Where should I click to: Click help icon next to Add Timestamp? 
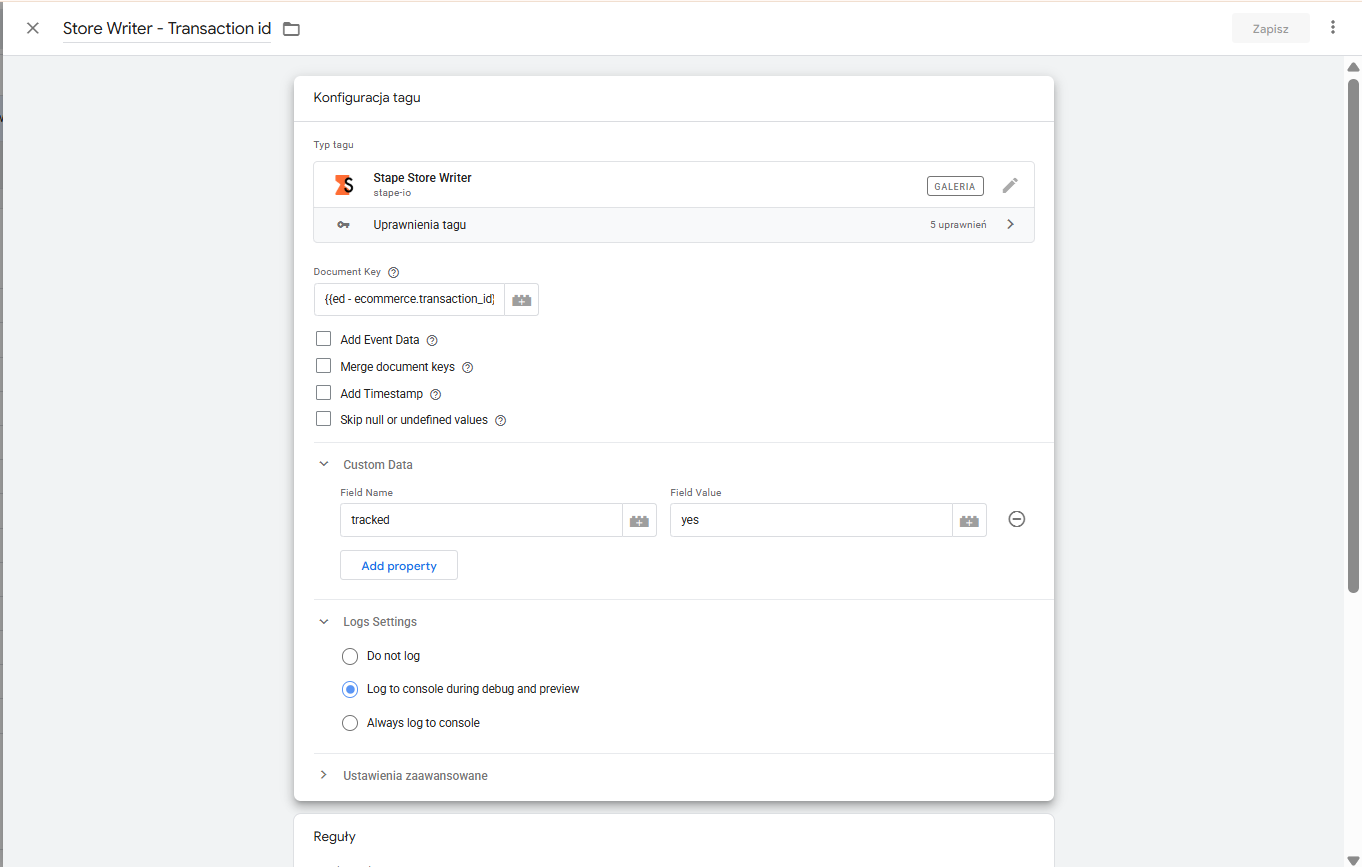pyautogui.click(x=435, y=394)
